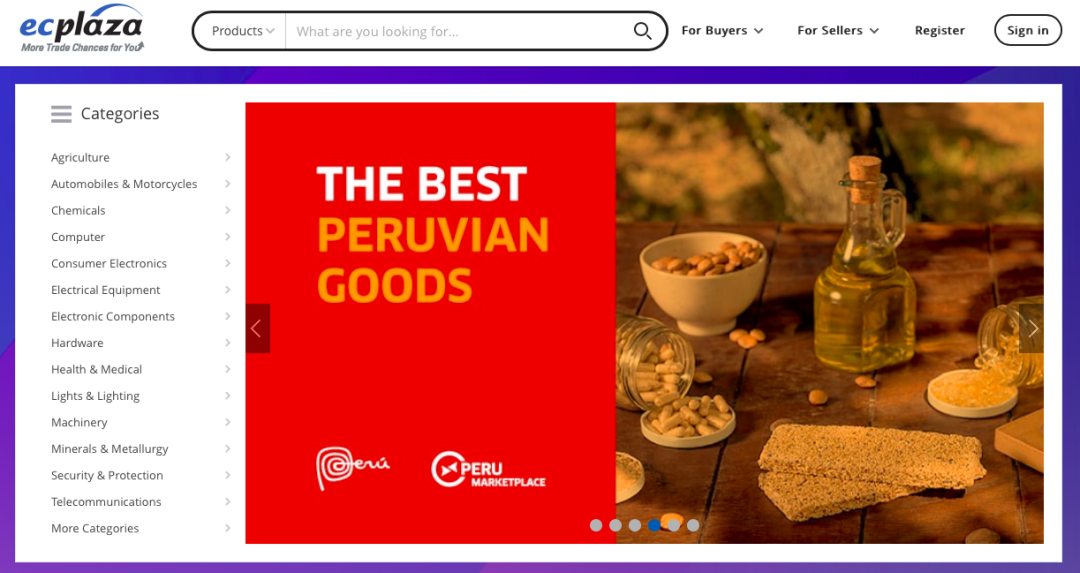
Task: Open the Consumer Electronics category
Action: pyautogui.click(x=109, y=264)
